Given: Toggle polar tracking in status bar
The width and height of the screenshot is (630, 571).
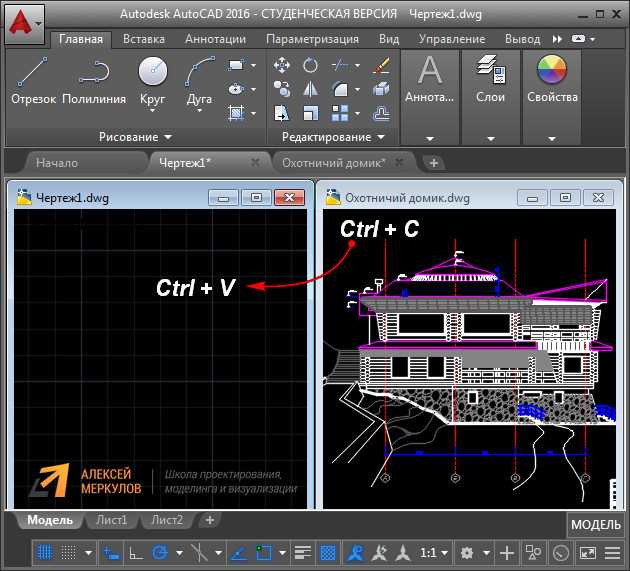Looking at the screenshot, I should point(160,552).
